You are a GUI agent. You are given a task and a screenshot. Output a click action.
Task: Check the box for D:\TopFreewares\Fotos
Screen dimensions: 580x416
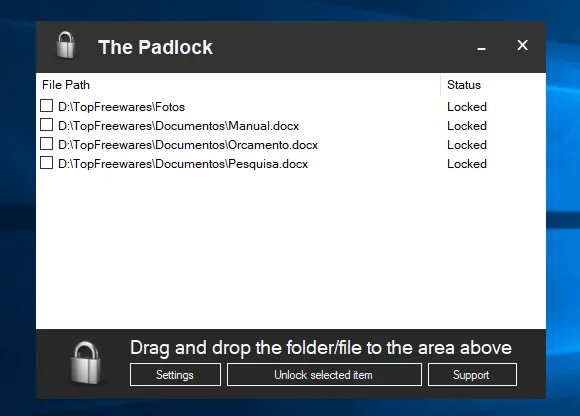(46, 106)
